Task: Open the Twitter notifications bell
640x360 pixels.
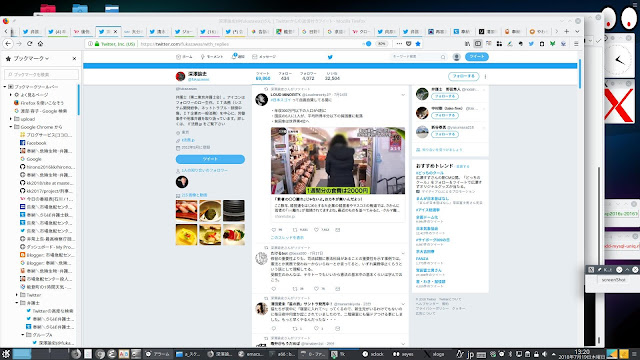Action: click(238, 57)
